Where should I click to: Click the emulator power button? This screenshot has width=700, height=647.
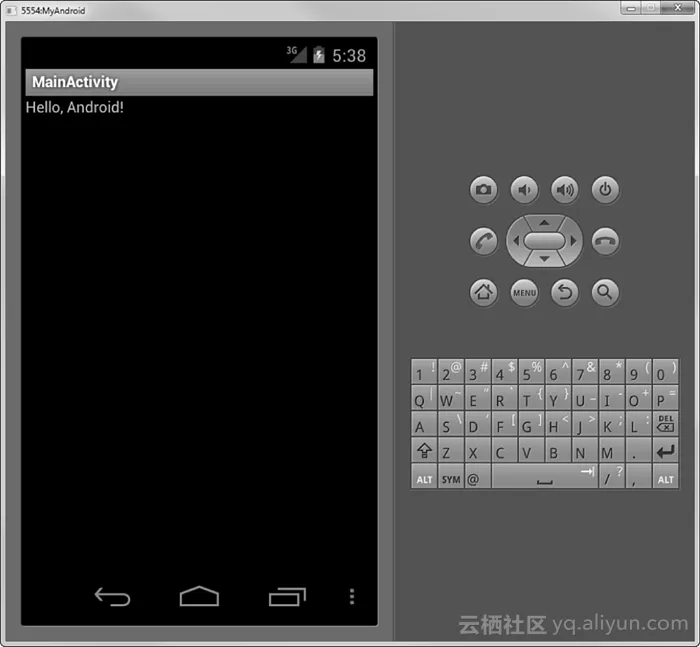(605, 190)
